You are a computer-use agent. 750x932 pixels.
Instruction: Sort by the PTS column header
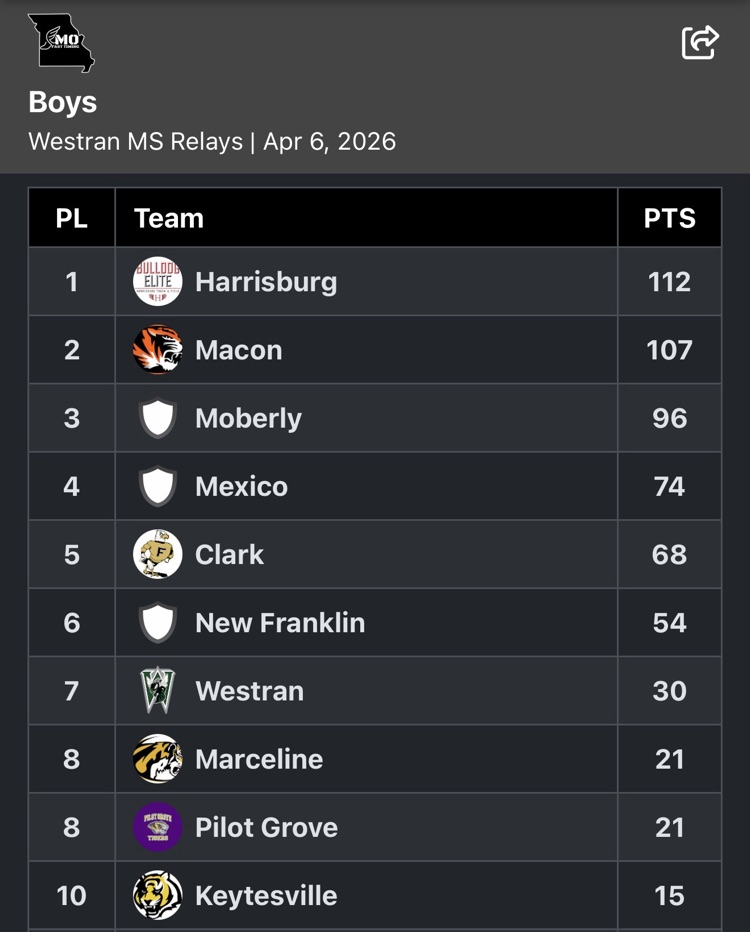click(669, 218)
